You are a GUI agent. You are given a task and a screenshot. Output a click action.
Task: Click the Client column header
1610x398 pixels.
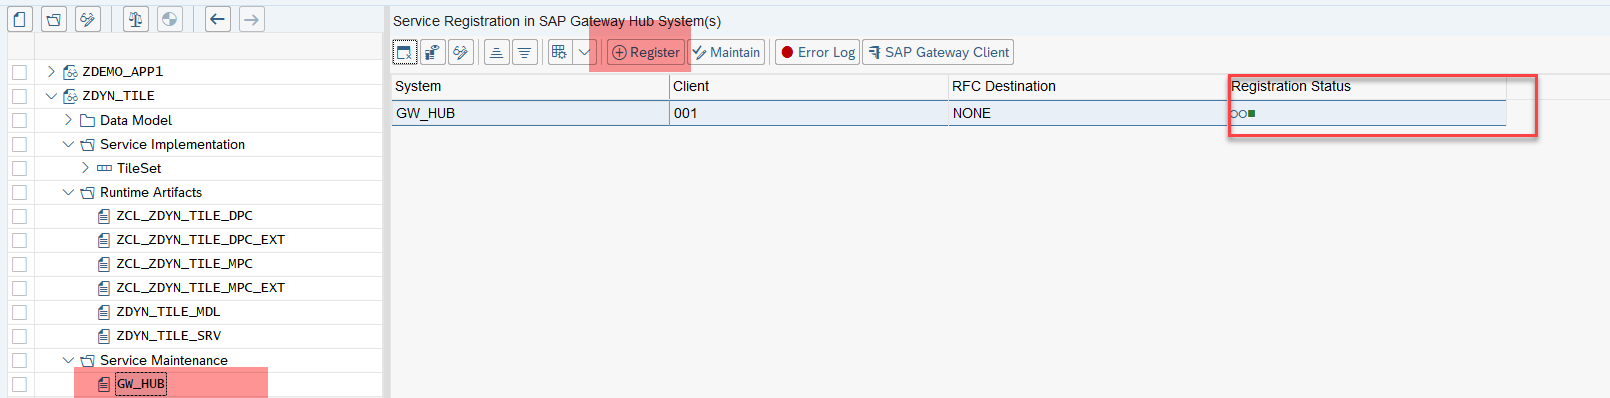pyautogui.click(x=809, y=86)
